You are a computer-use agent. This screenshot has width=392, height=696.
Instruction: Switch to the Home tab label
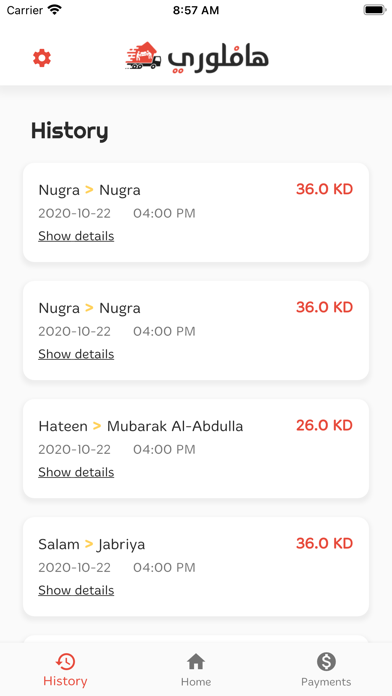pos(196,682)
